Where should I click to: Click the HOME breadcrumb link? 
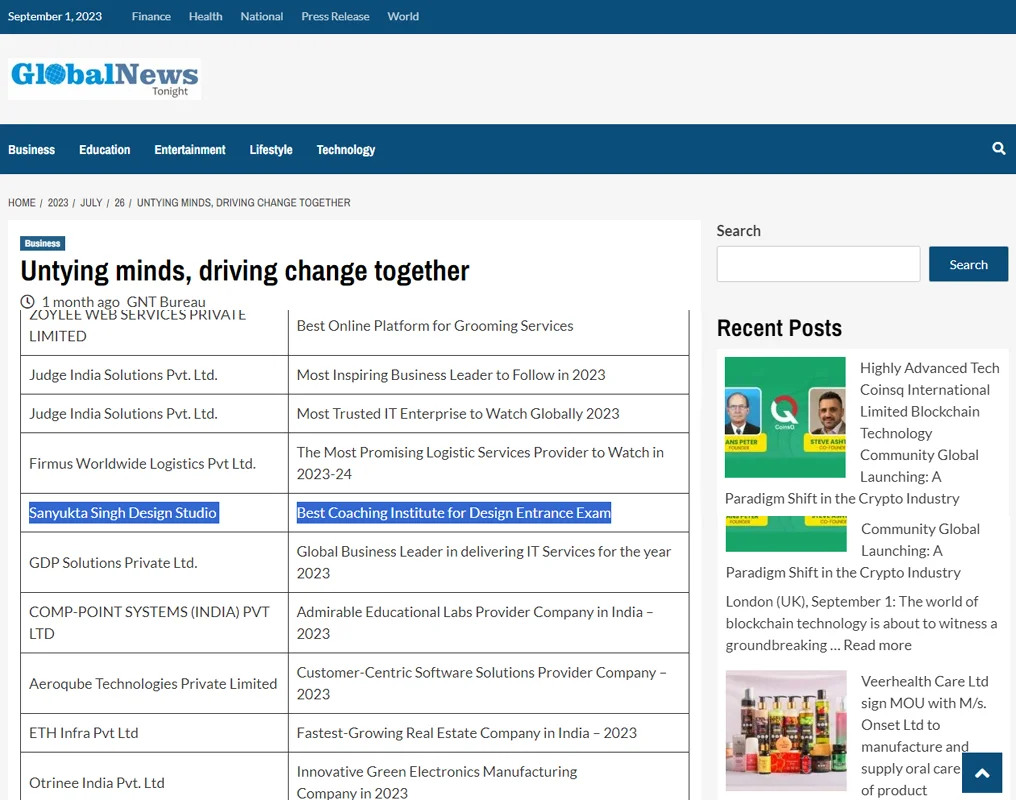(x=22, y=202)
